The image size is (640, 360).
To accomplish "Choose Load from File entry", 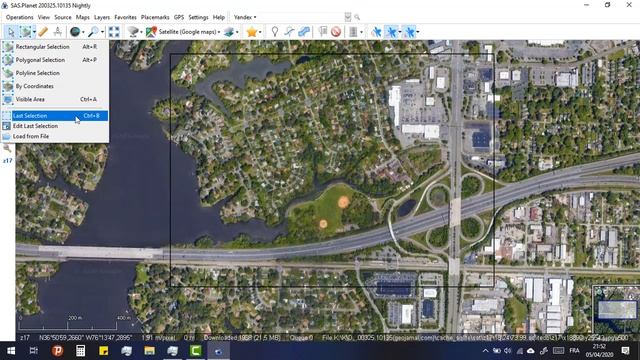I will click(55, 136).
